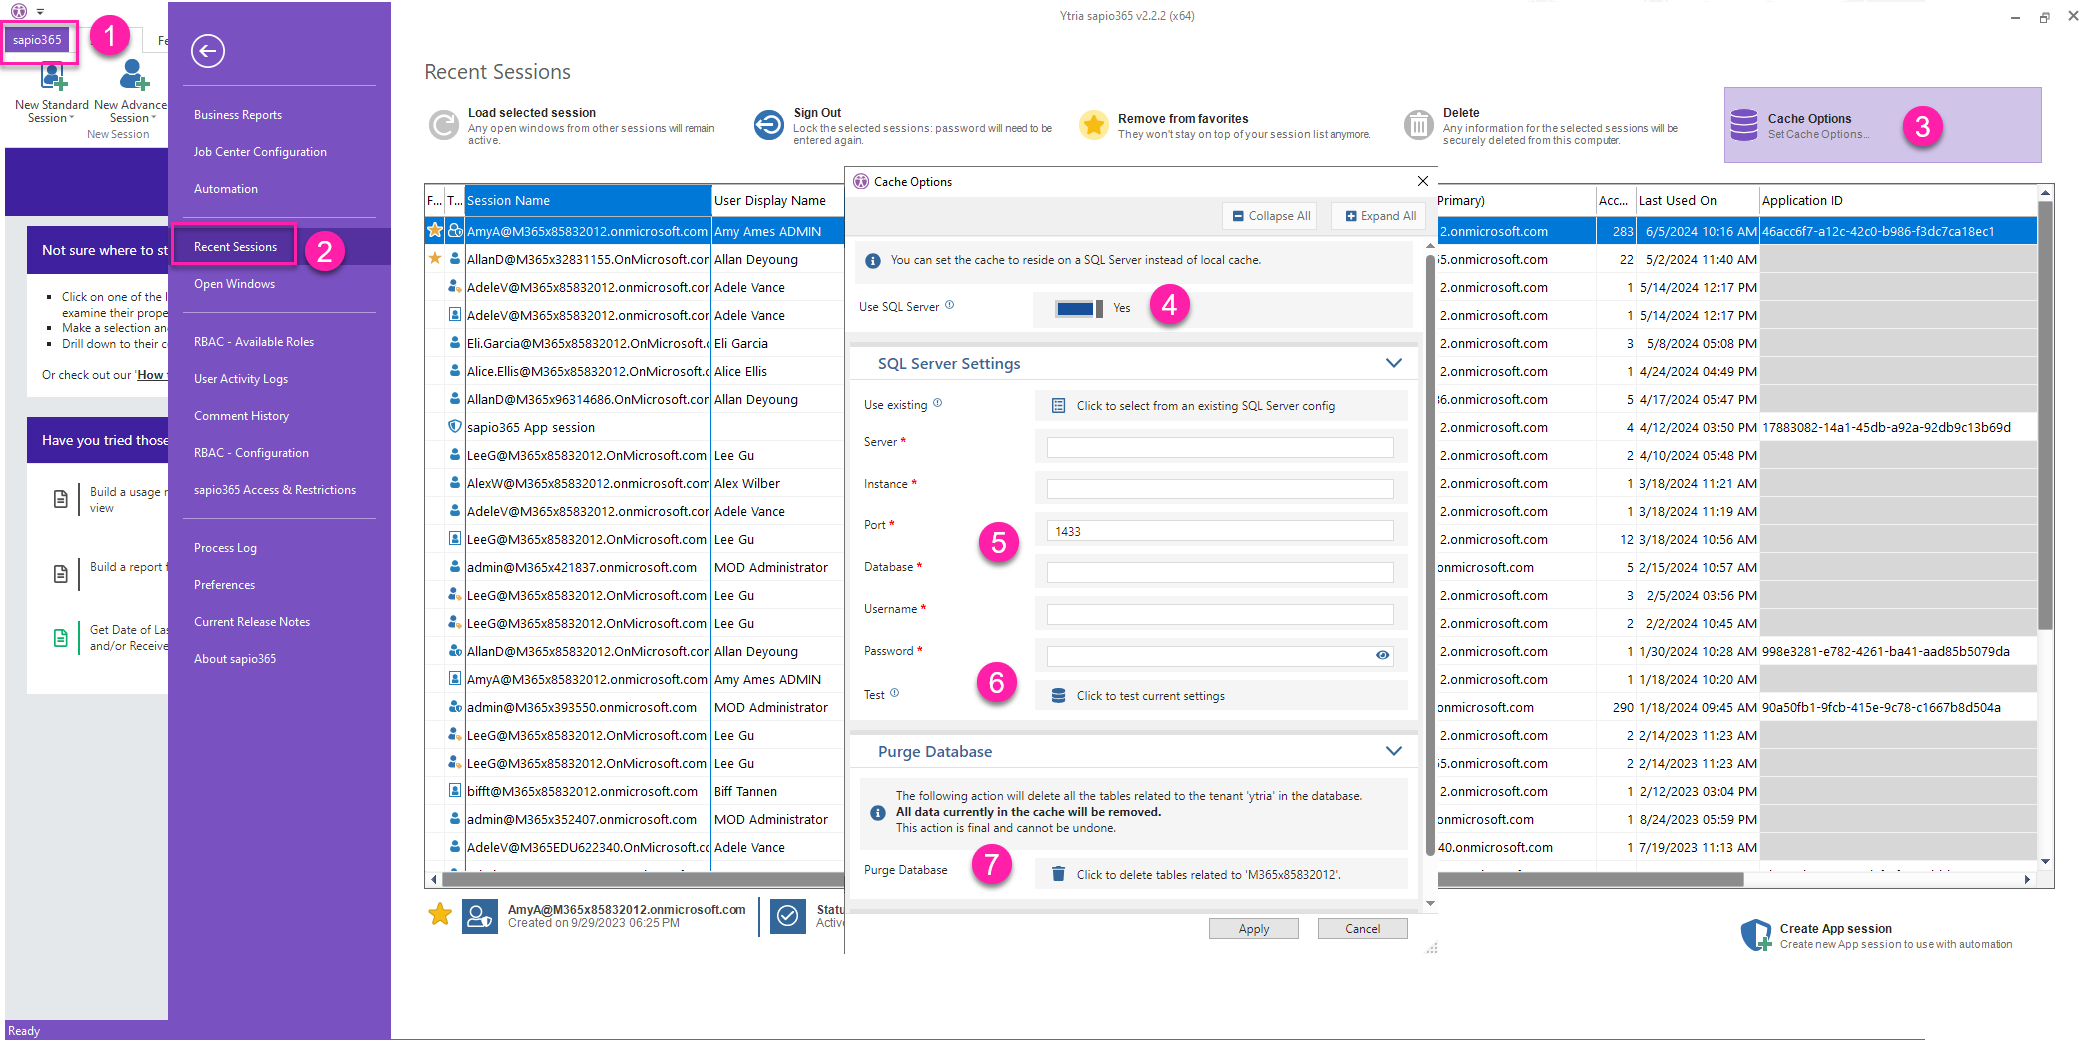Image resolution: width=2088 pixels, height=1040 pixels.
Task: Click the Delete sessions trash icon
Action: click(1418, 125)
